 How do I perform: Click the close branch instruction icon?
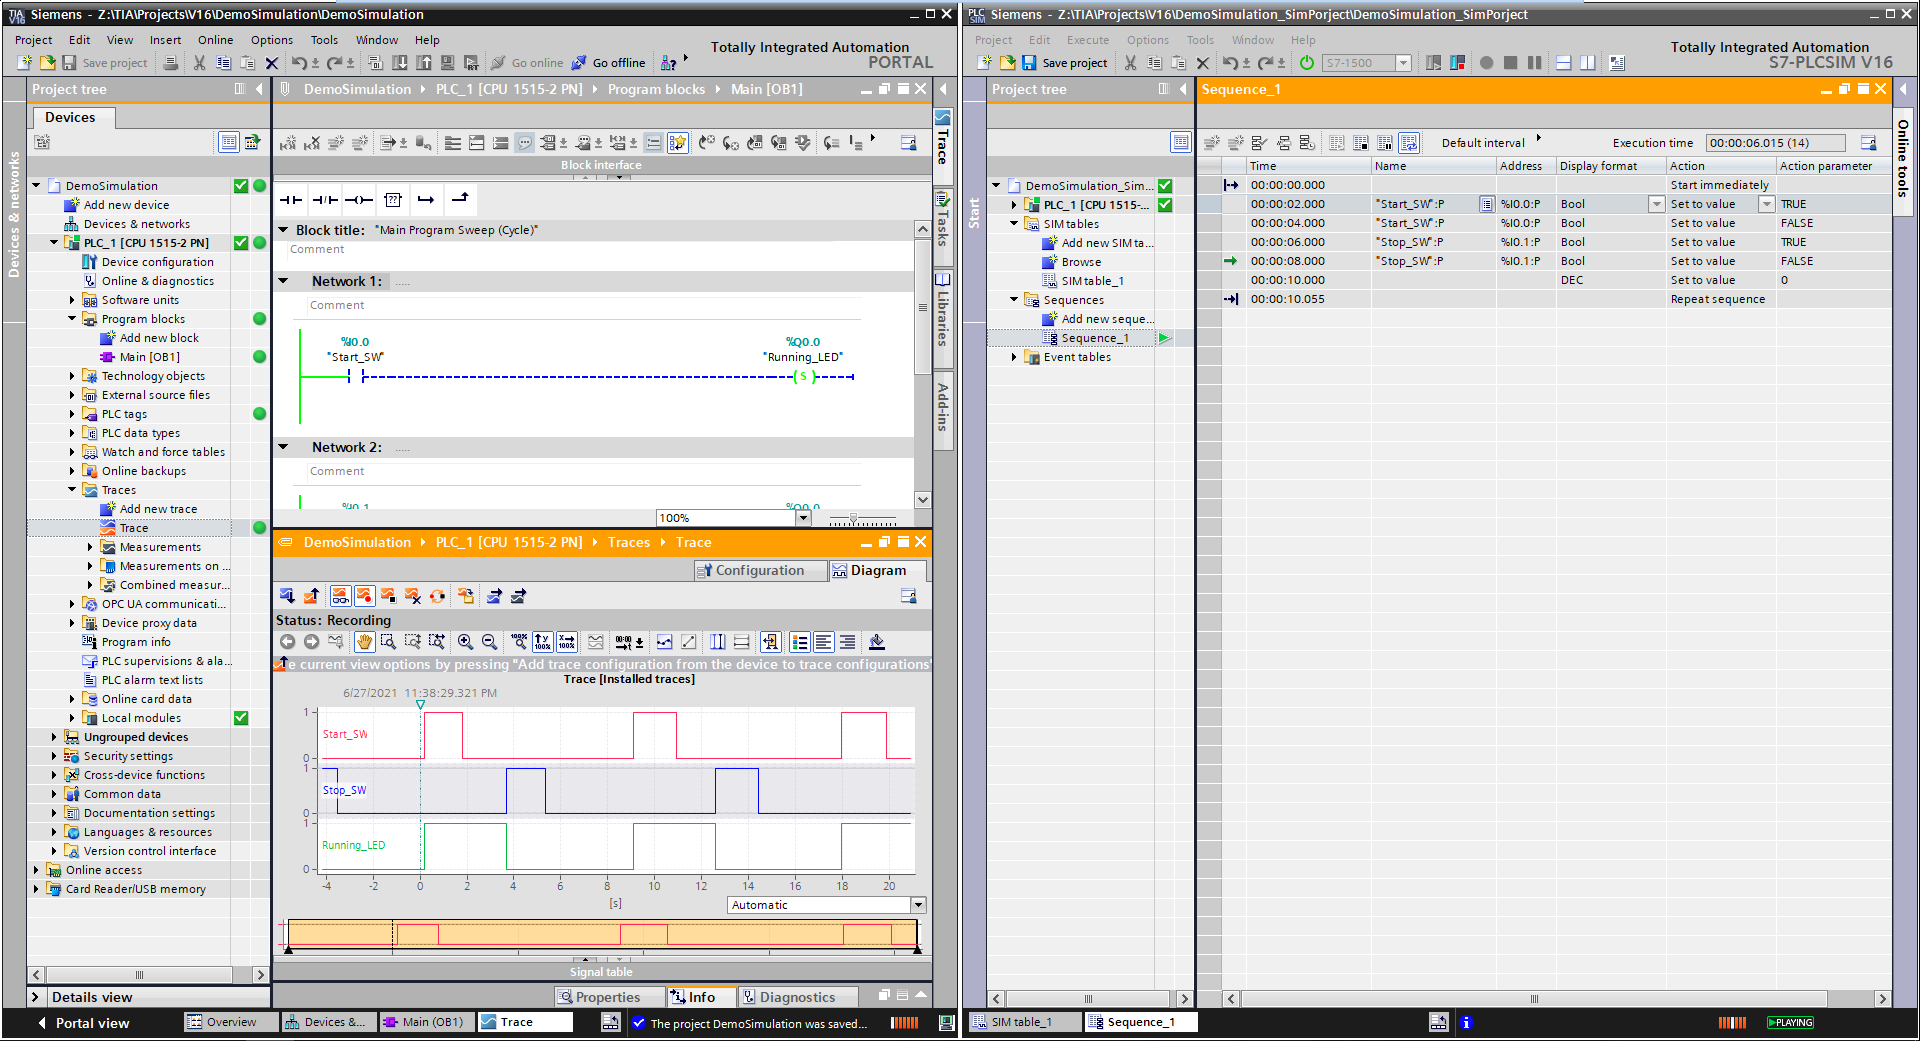(x=461, y=200)
